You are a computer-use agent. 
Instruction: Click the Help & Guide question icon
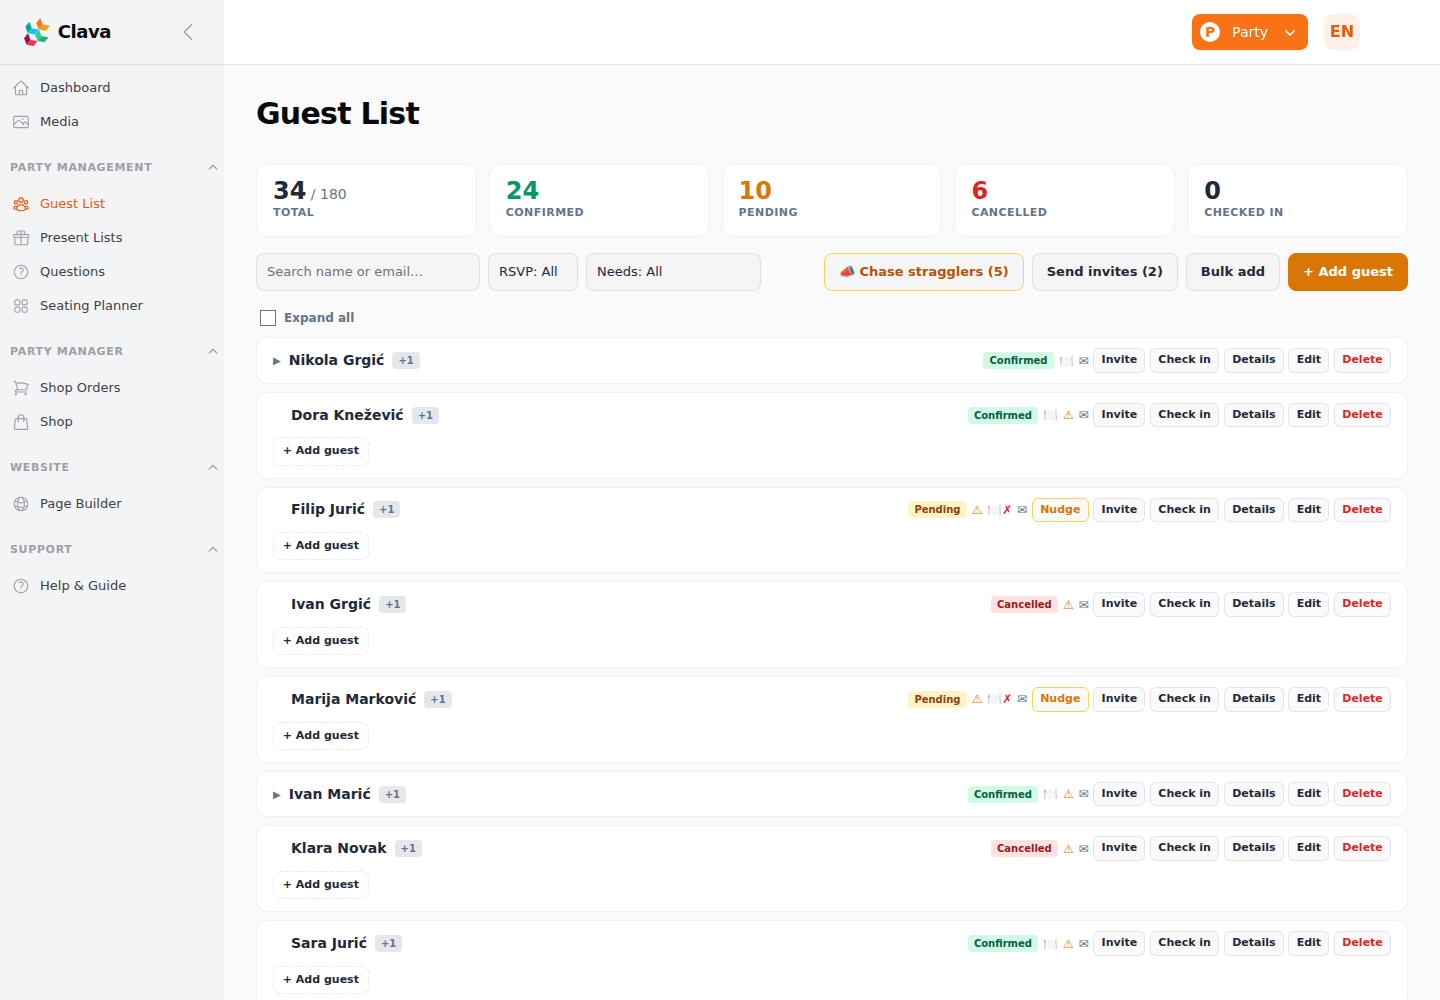(x=21, y=586)
